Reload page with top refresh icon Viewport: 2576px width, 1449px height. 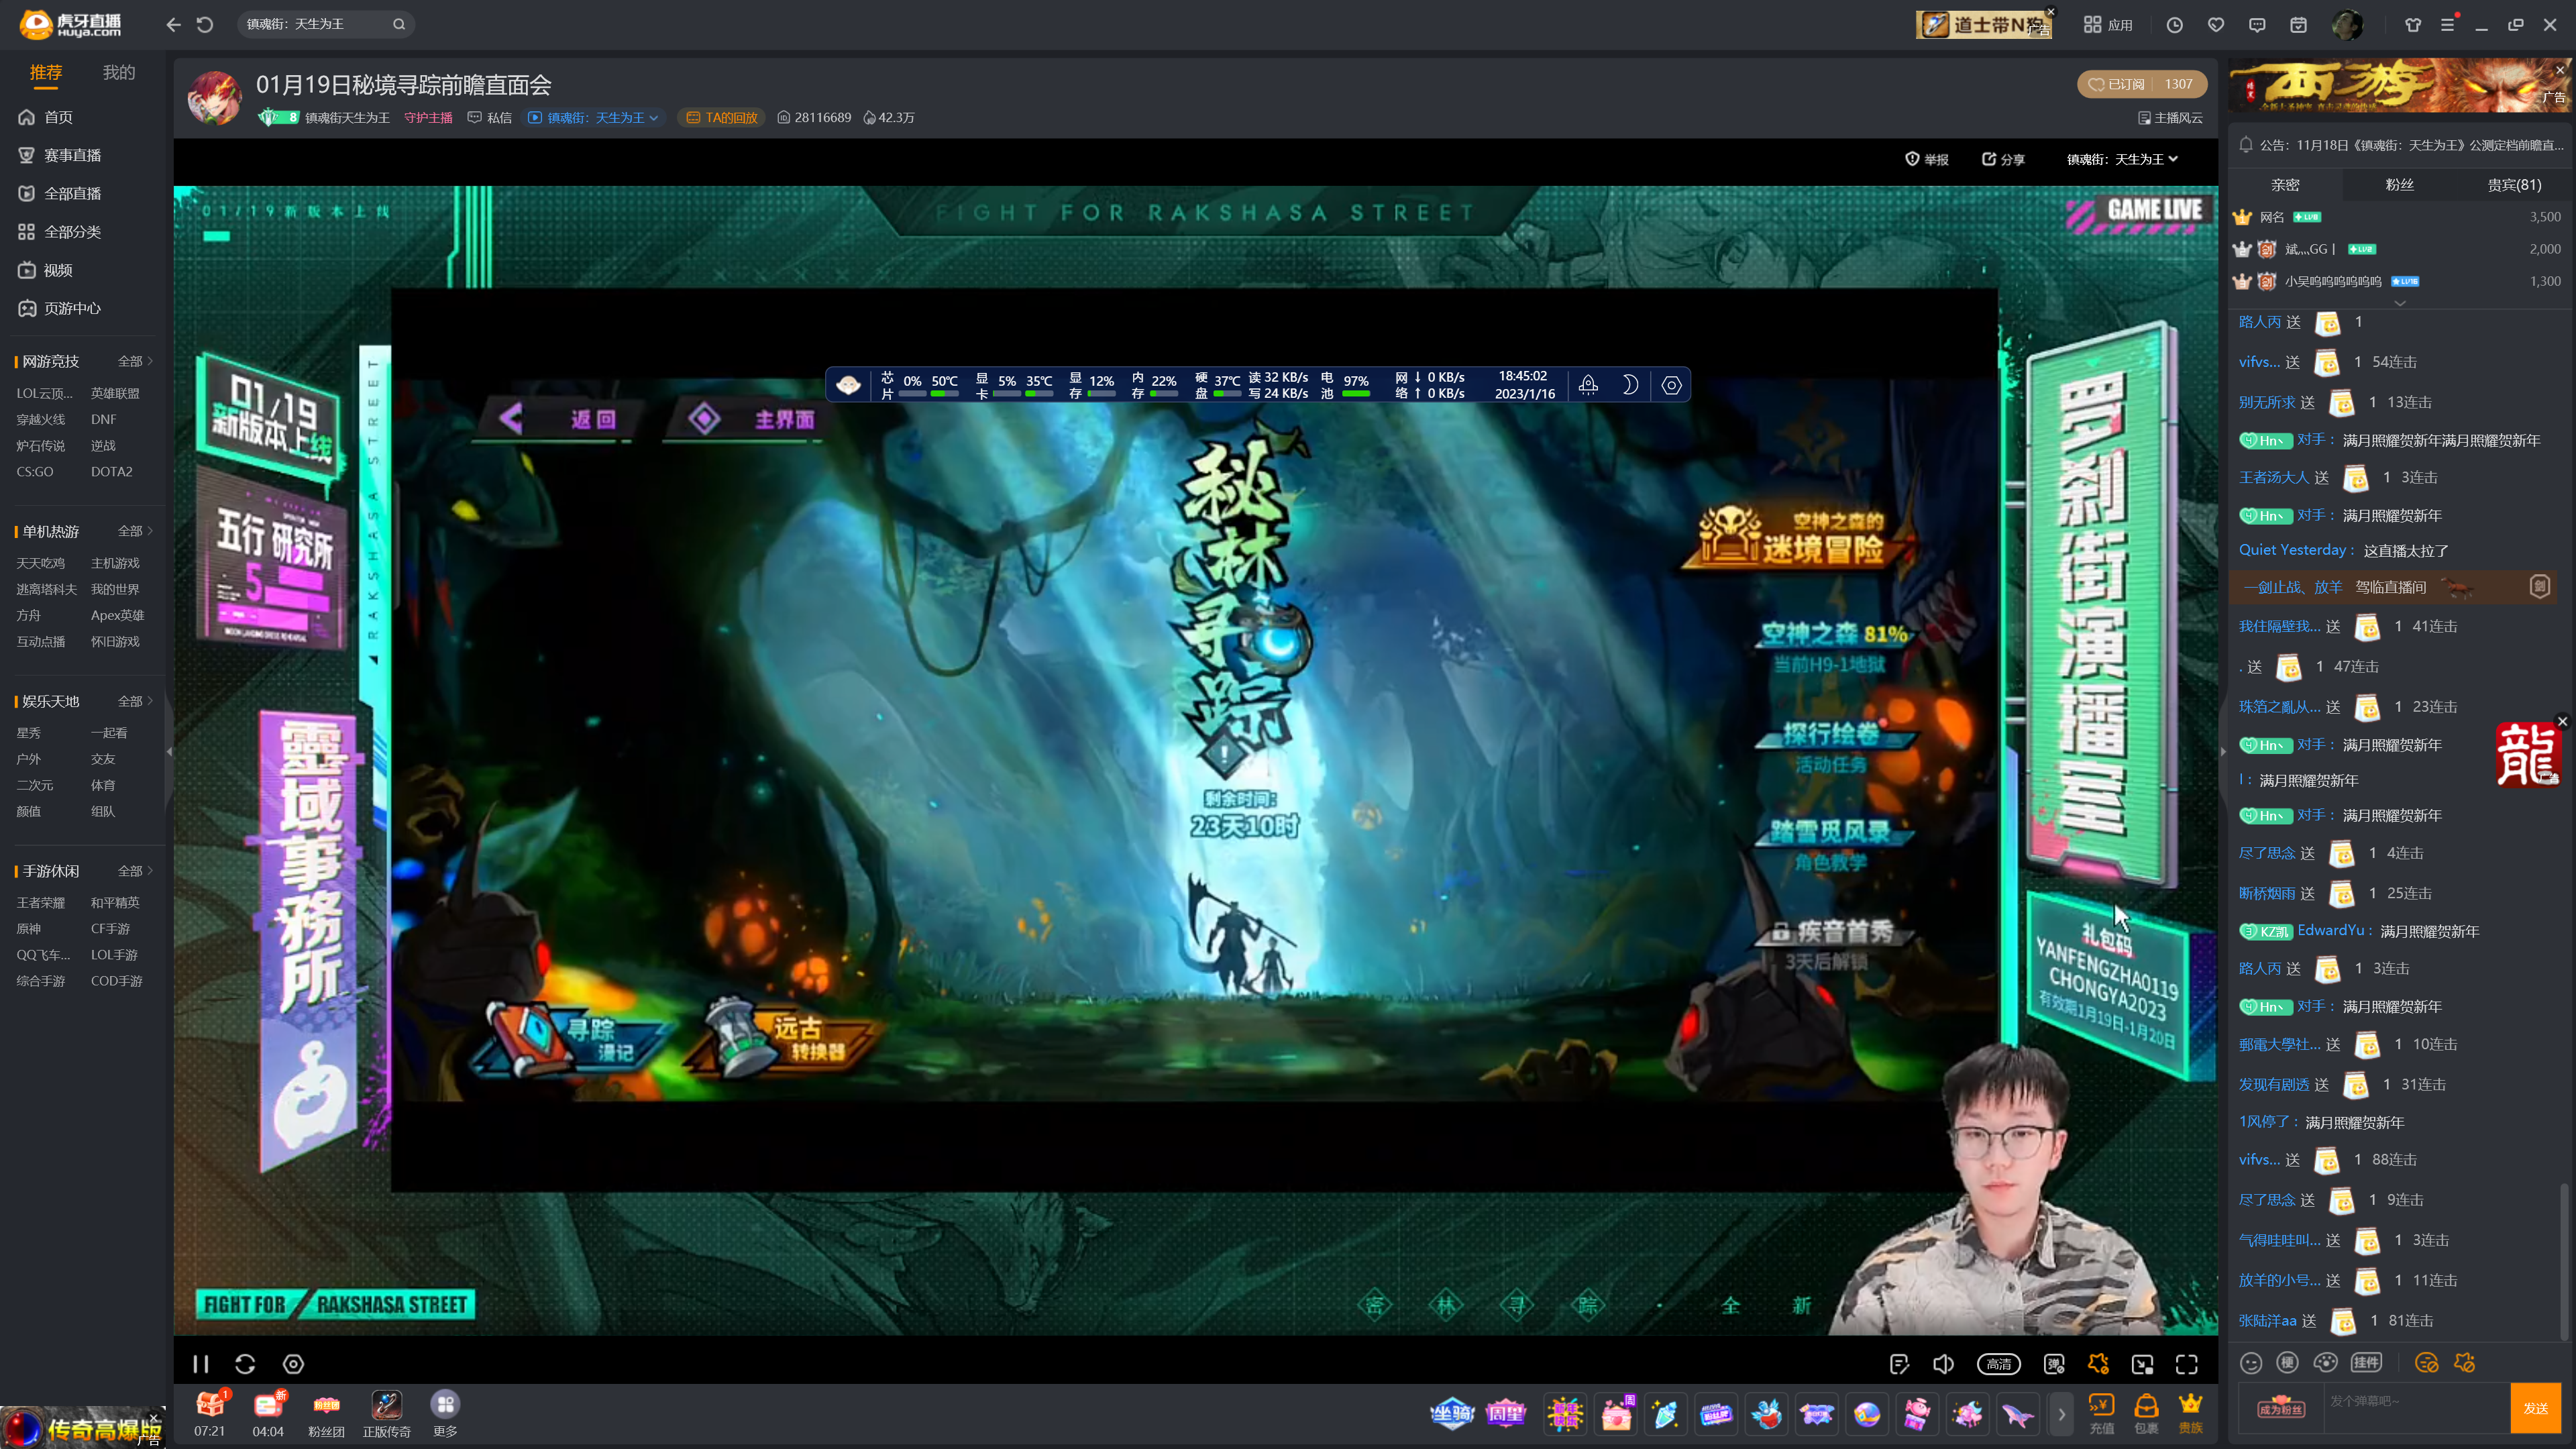(205, 24)
